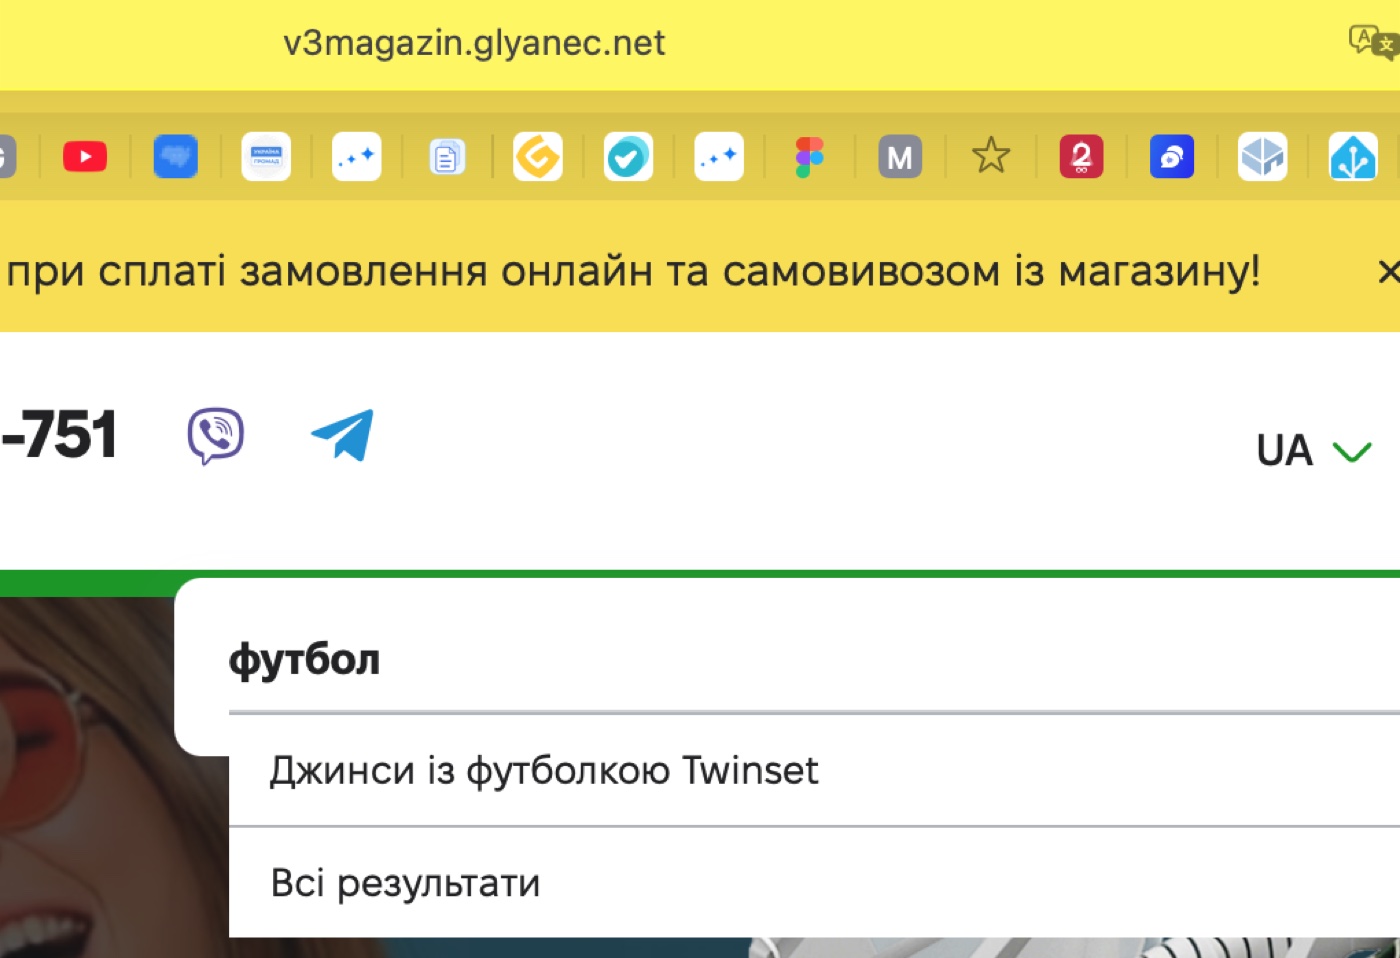This screenshot has height=958, width=1400.
Task: Expand the UA language dropdown
Action: [x=1314, y=451]
